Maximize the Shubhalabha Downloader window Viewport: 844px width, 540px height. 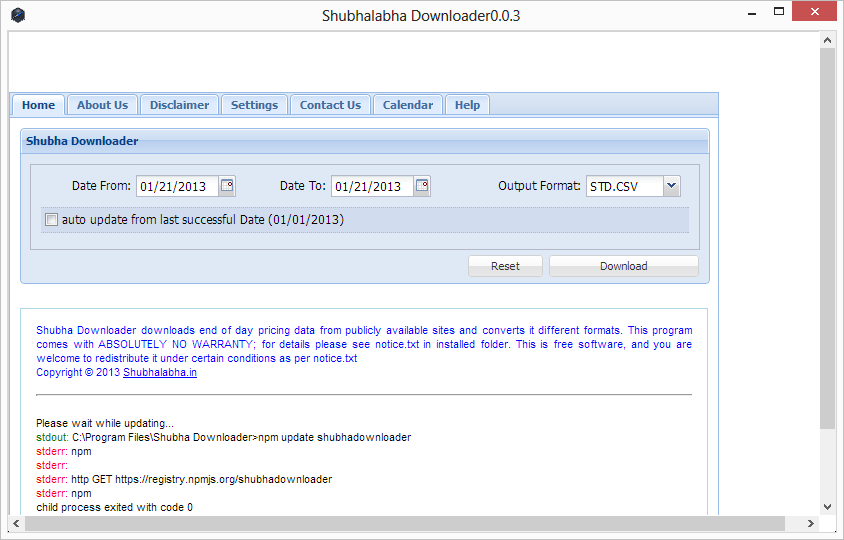[779, 12]
